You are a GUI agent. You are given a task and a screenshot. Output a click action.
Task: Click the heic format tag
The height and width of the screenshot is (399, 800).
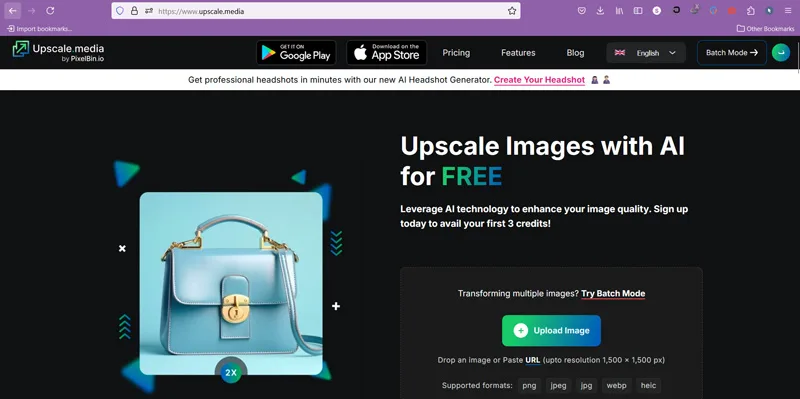click(648, 385)
